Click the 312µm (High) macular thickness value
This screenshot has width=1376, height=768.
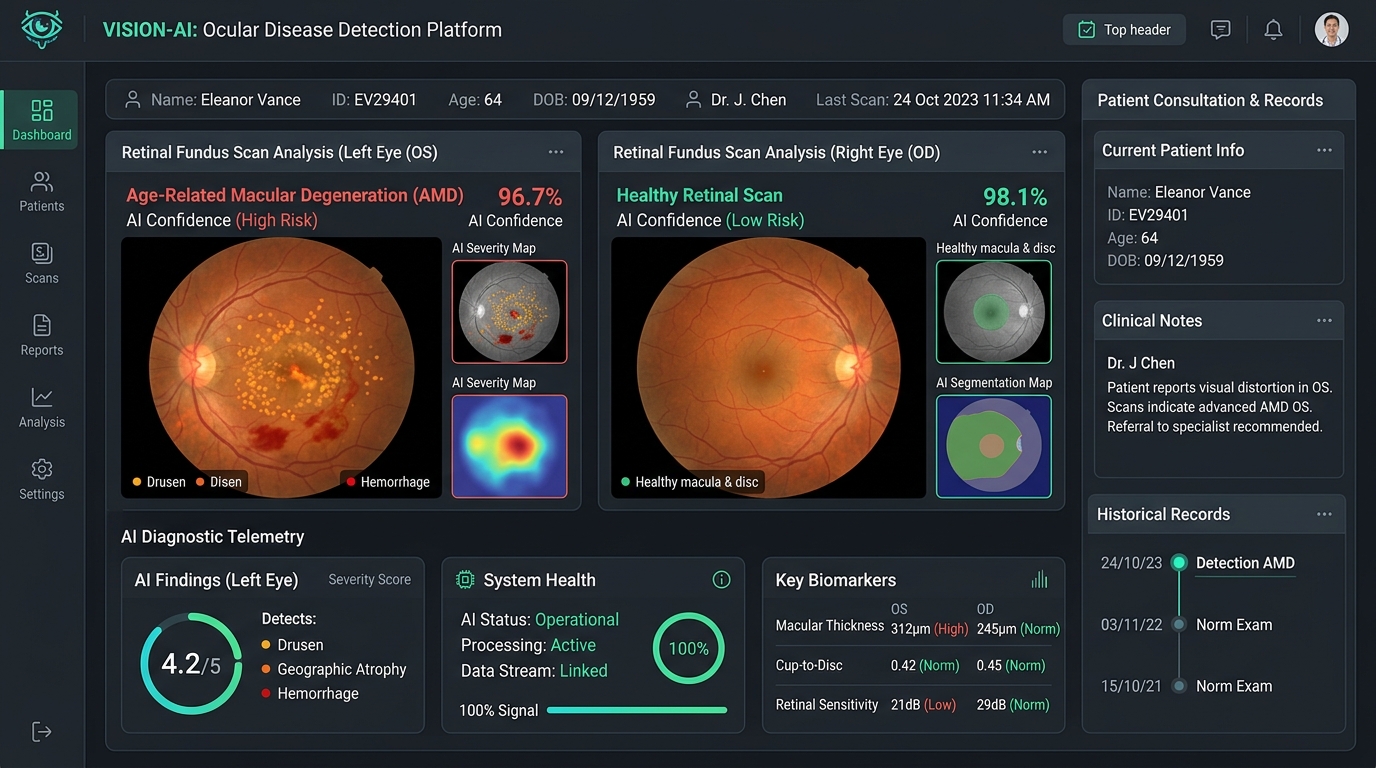(x=930, y=629)
